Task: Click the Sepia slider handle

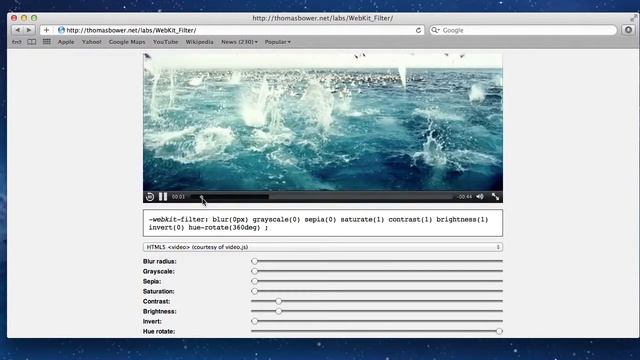Action: pos(254,281)
